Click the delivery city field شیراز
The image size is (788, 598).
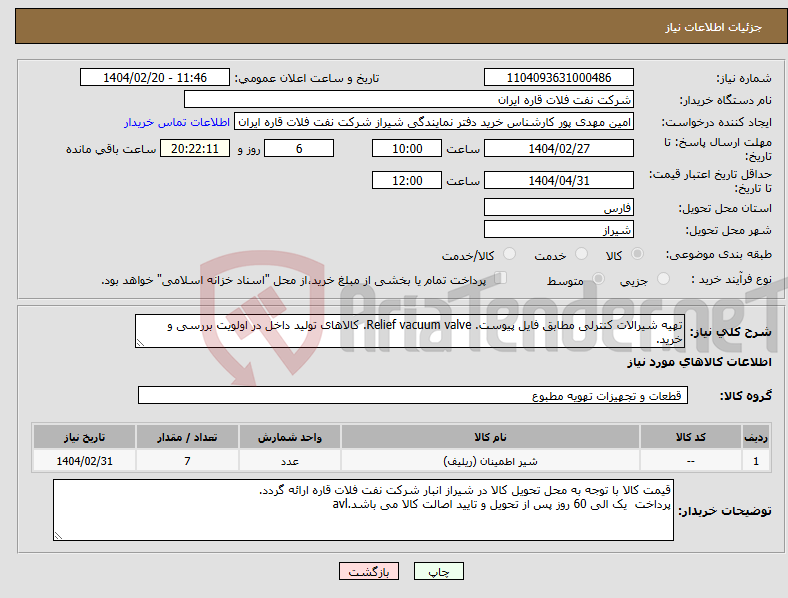558,230
